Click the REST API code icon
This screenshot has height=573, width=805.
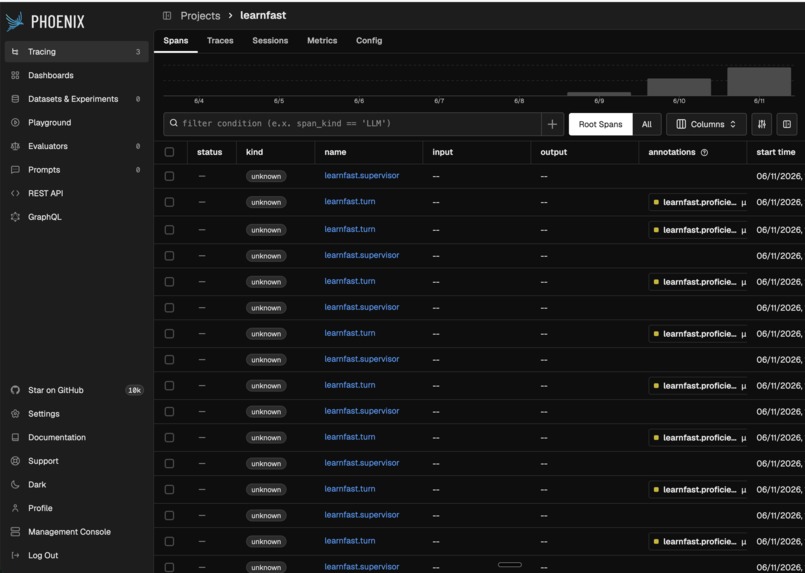point(15,194)
